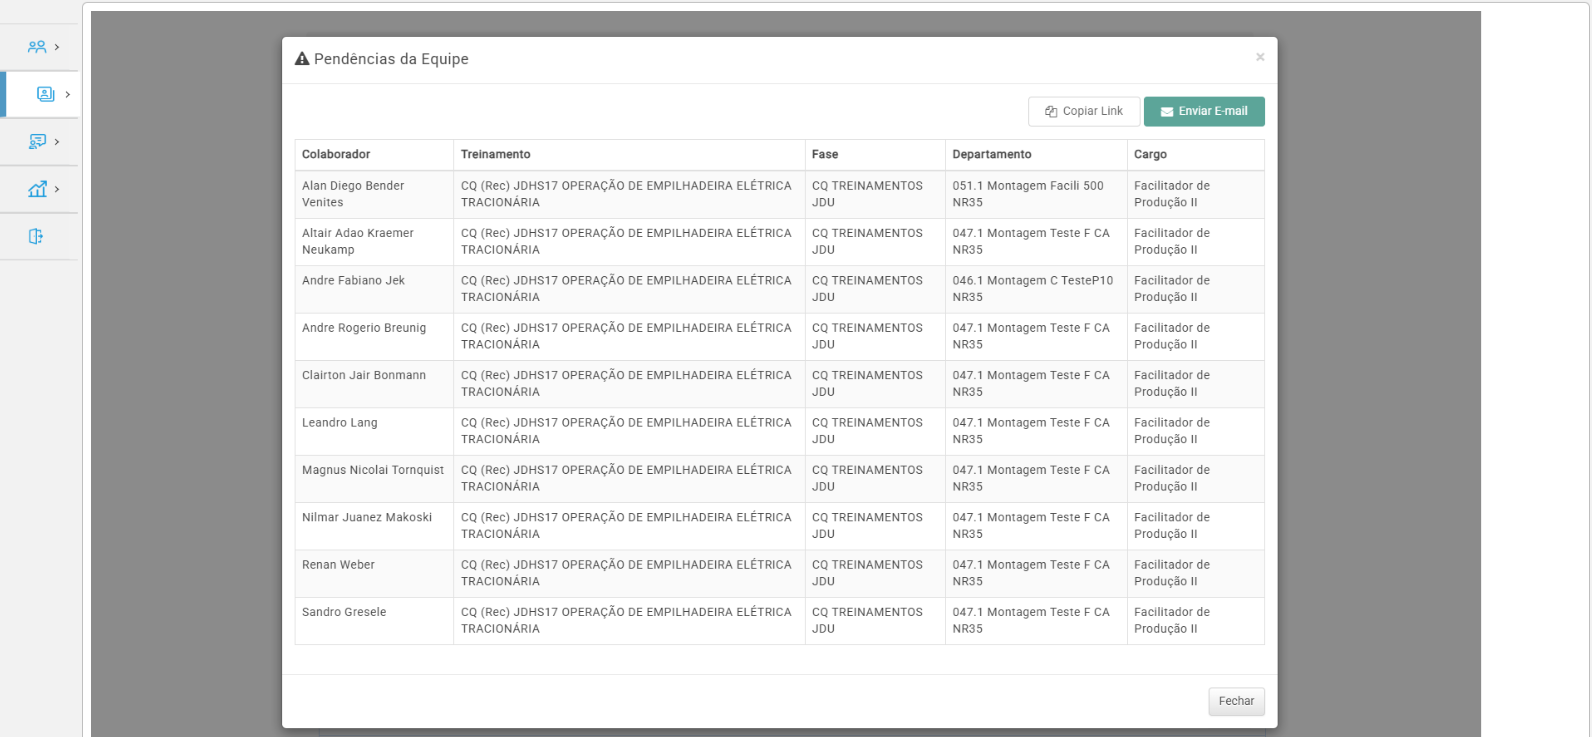Expand the chevron beside the growth chart icon

click(57, 189)
